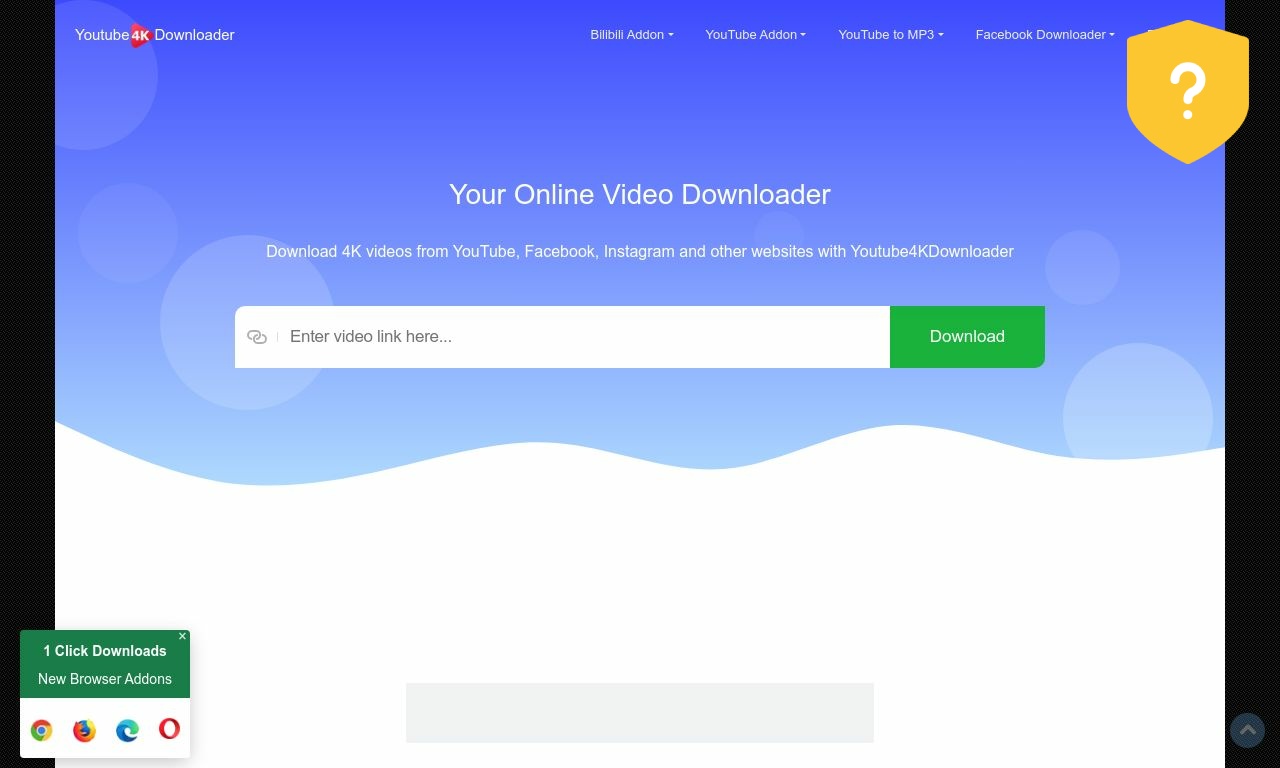Click the green Download button

click(x=967, y=337)
